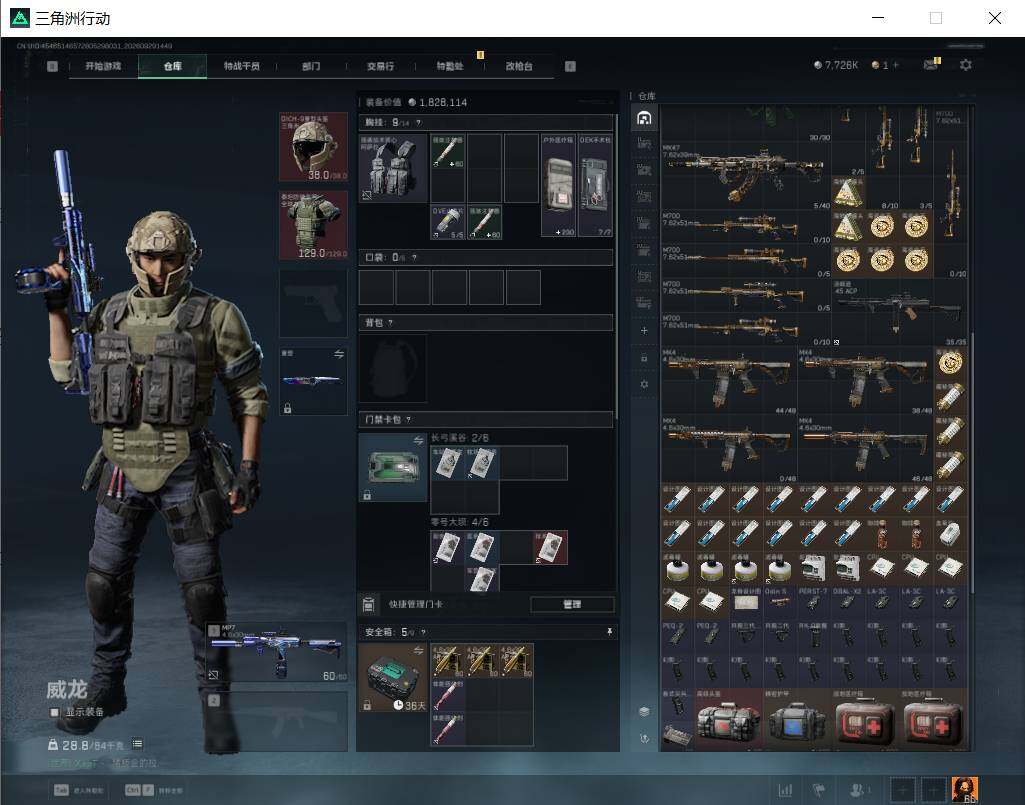The width and height of the screenshot is (1025, 805).
Task: Click the help icon next to 胸挂
Action: click(418, 122)
